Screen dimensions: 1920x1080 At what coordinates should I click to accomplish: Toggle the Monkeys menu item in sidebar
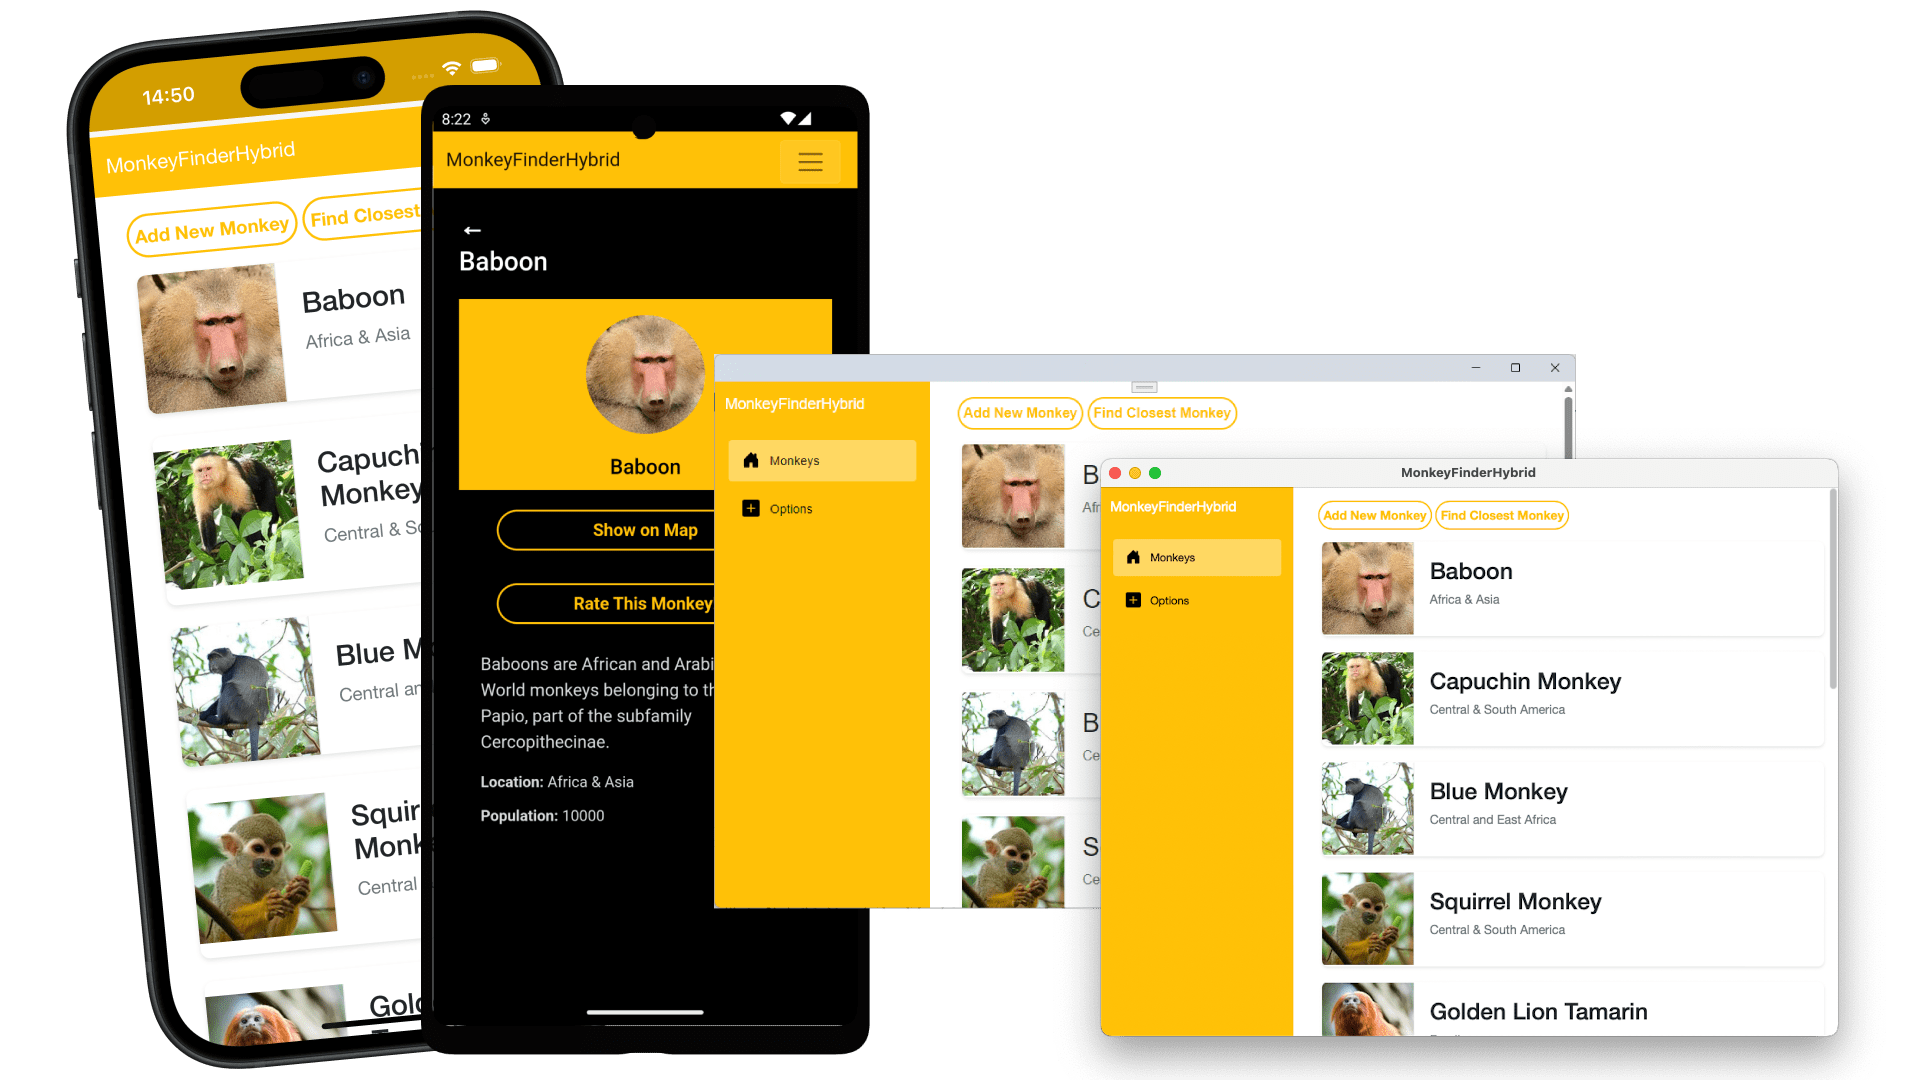click(x=820, y=460)
